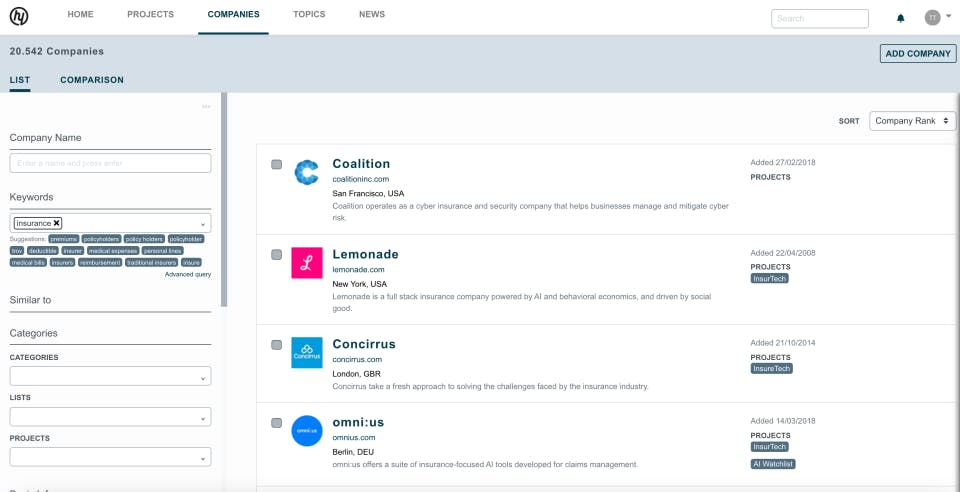Click the user avatar icon

[x=932, y=17]
